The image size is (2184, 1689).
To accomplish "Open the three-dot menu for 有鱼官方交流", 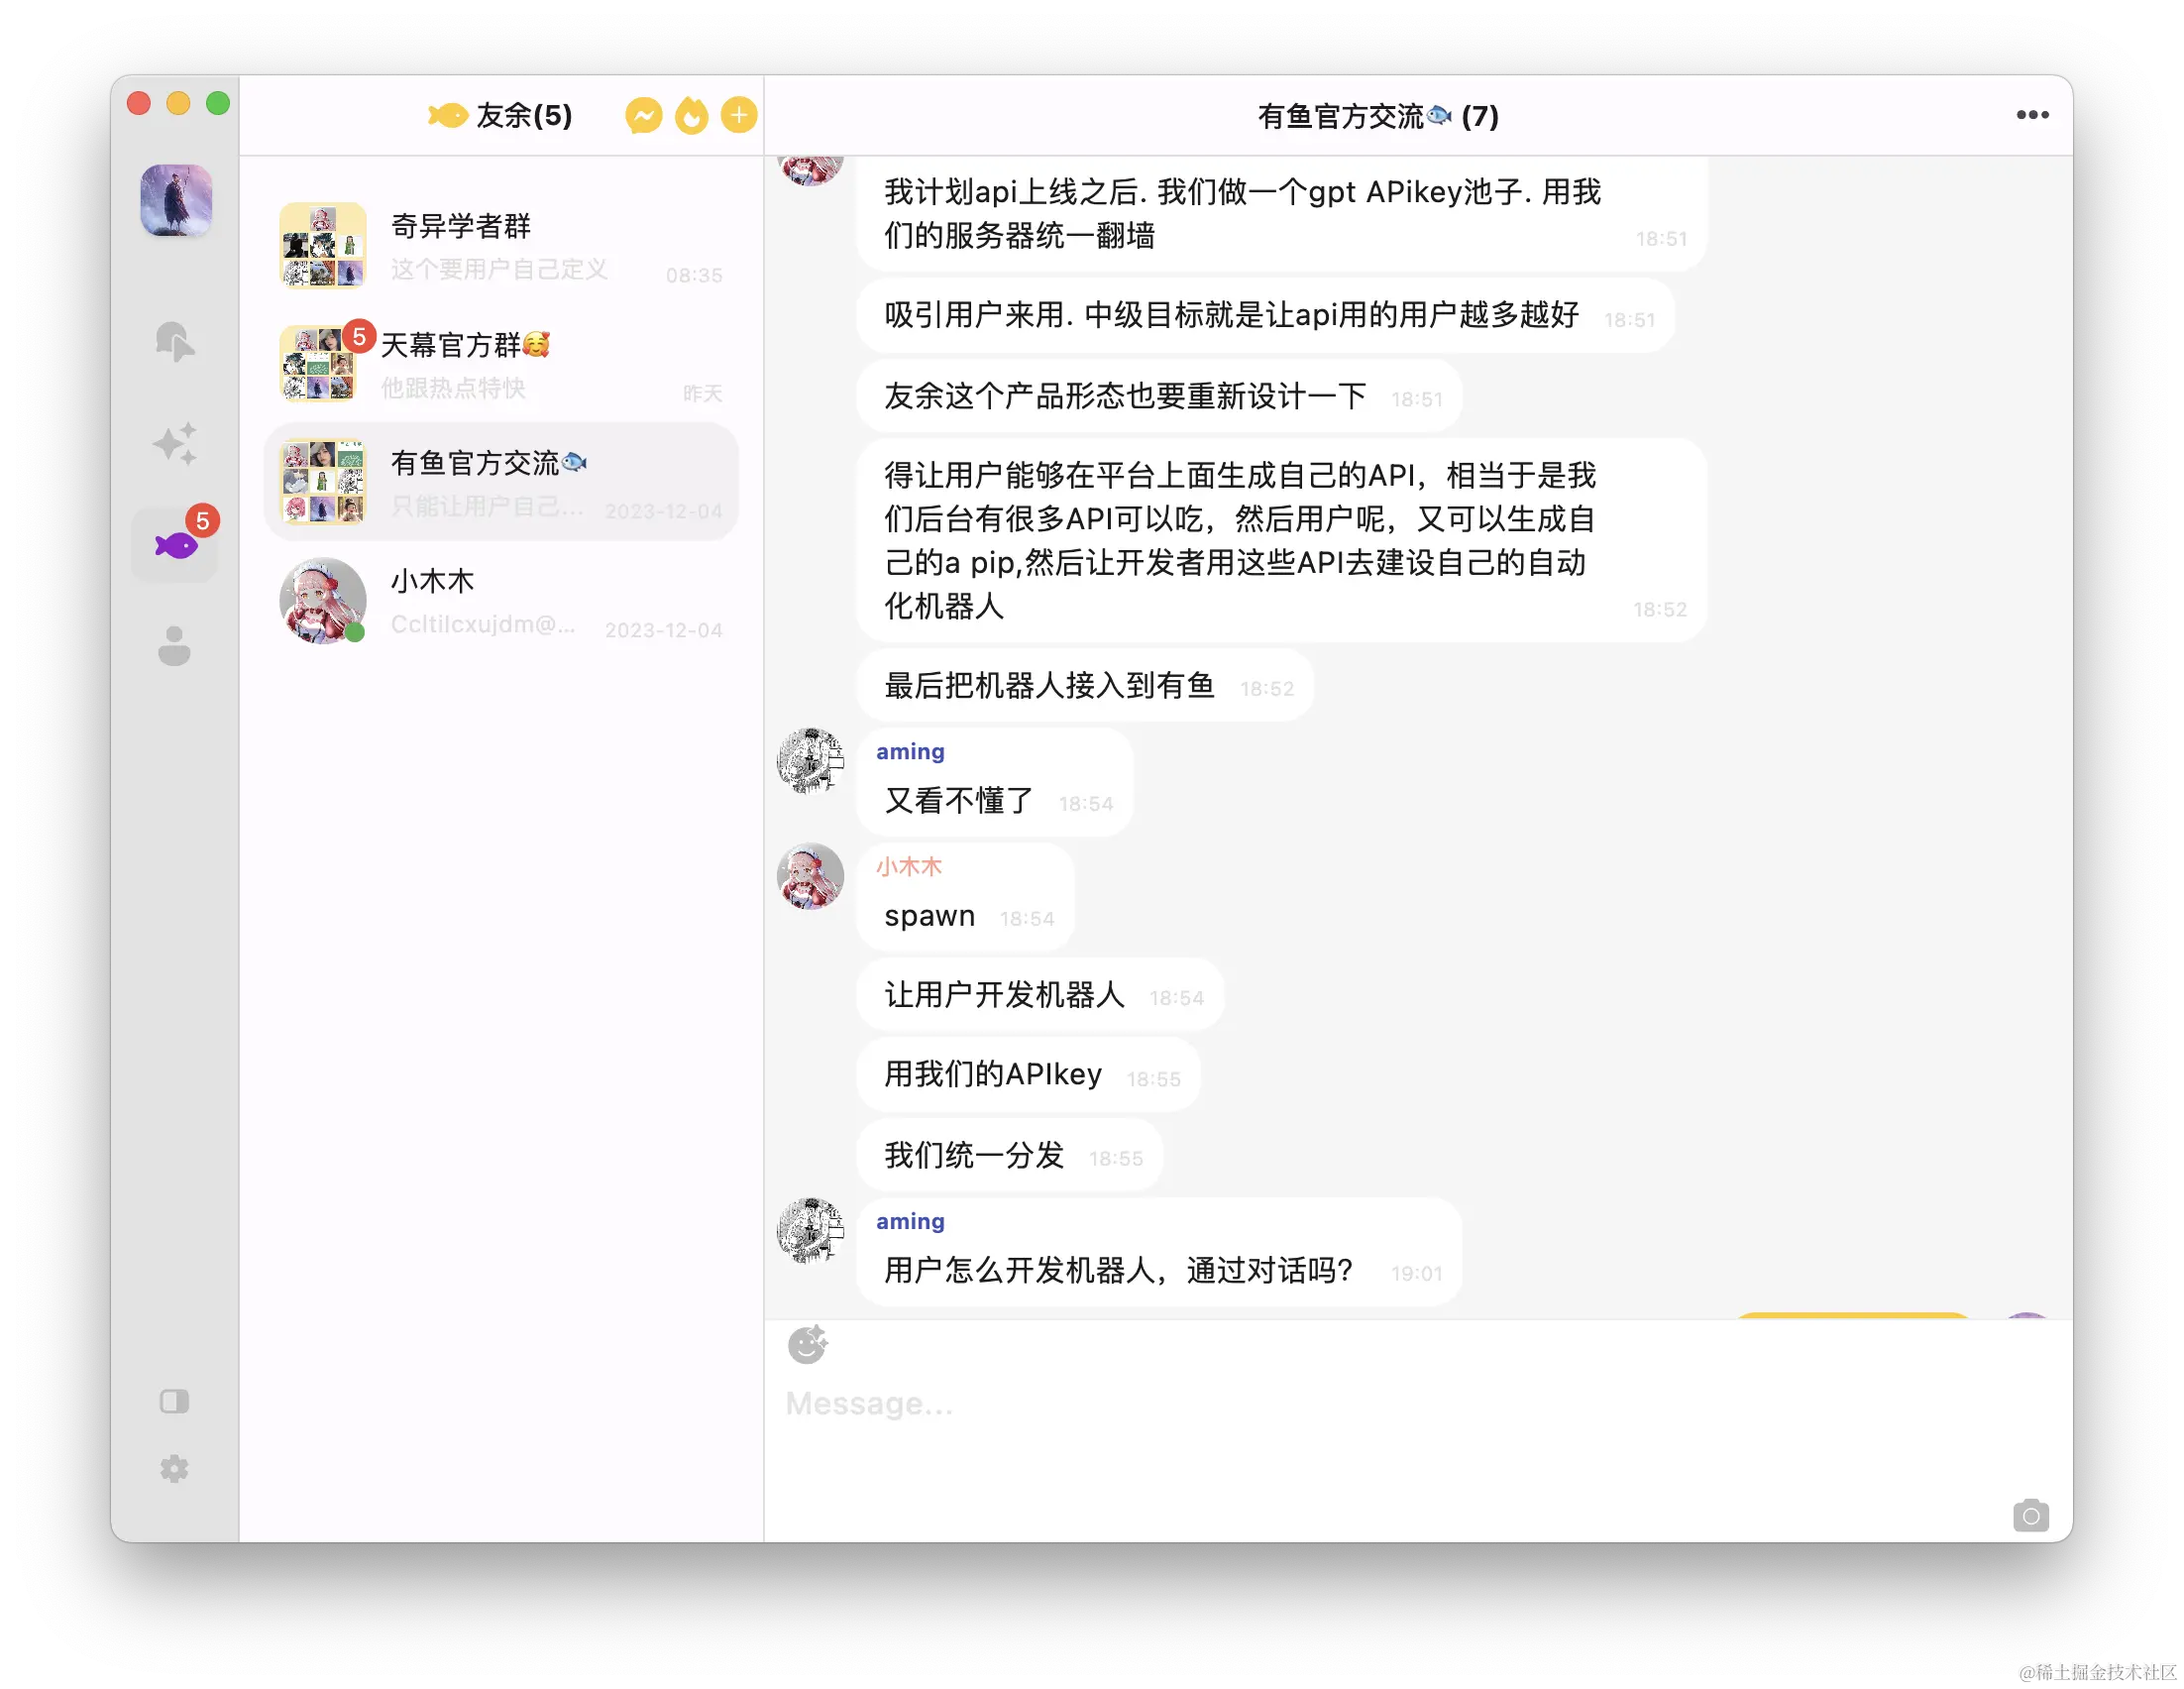I will 2032,115.
